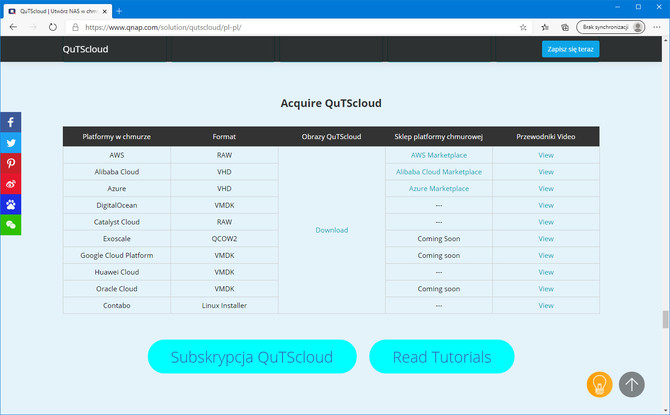Add this page to favorites star
This screenshot has width=670, height=415.
tap(523, 27)
